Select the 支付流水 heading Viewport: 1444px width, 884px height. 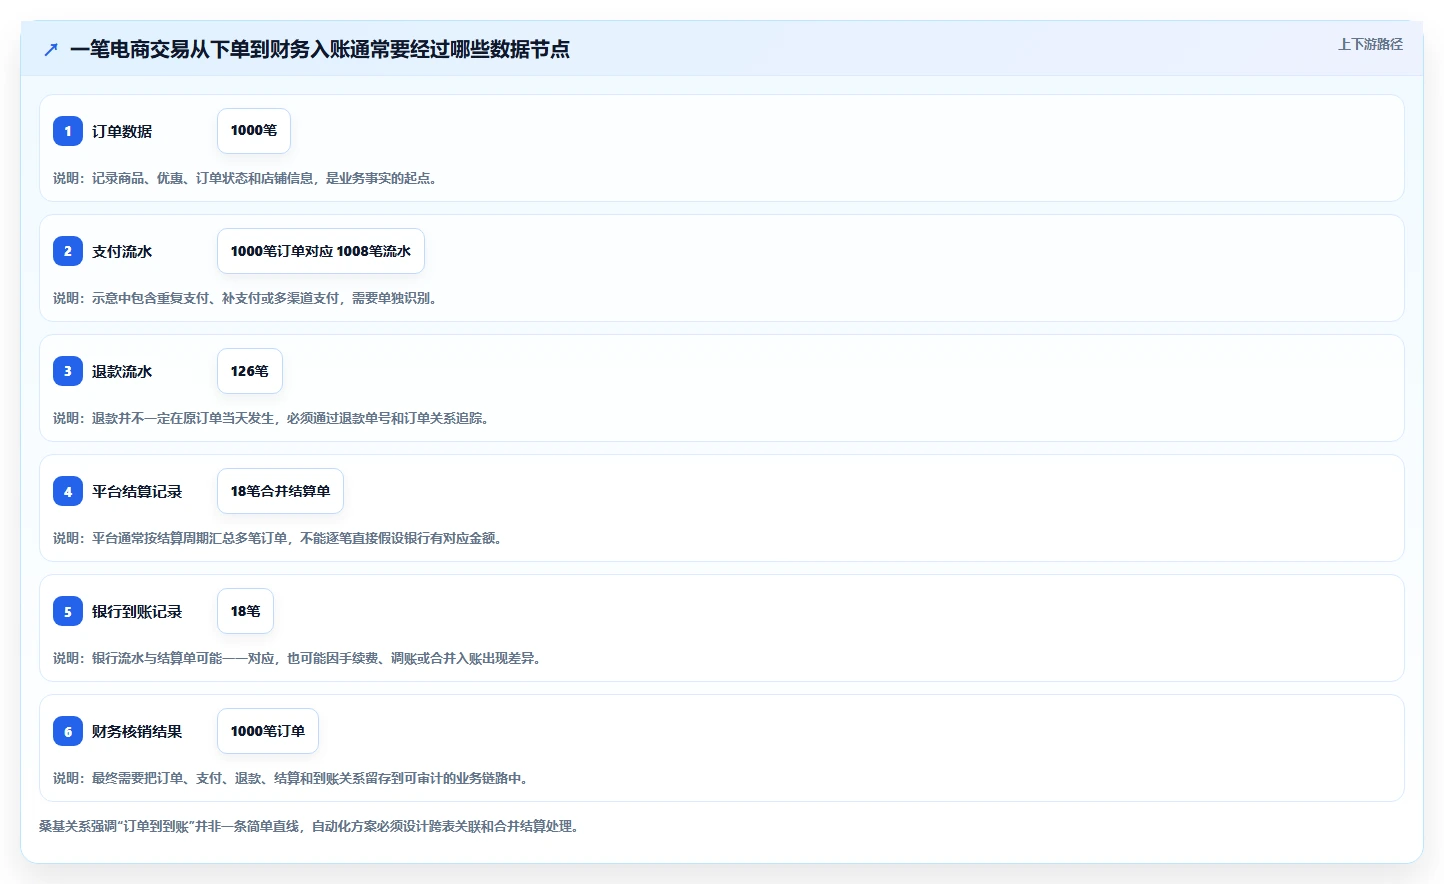122,251
